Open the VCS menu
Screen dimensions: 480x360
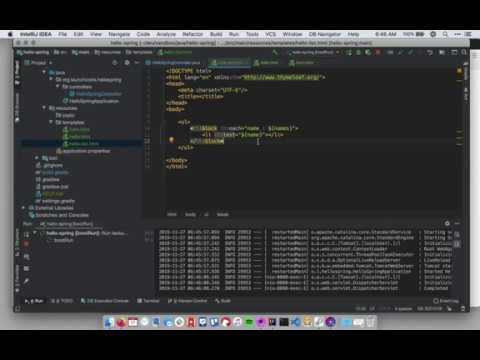tap(270, 34)
